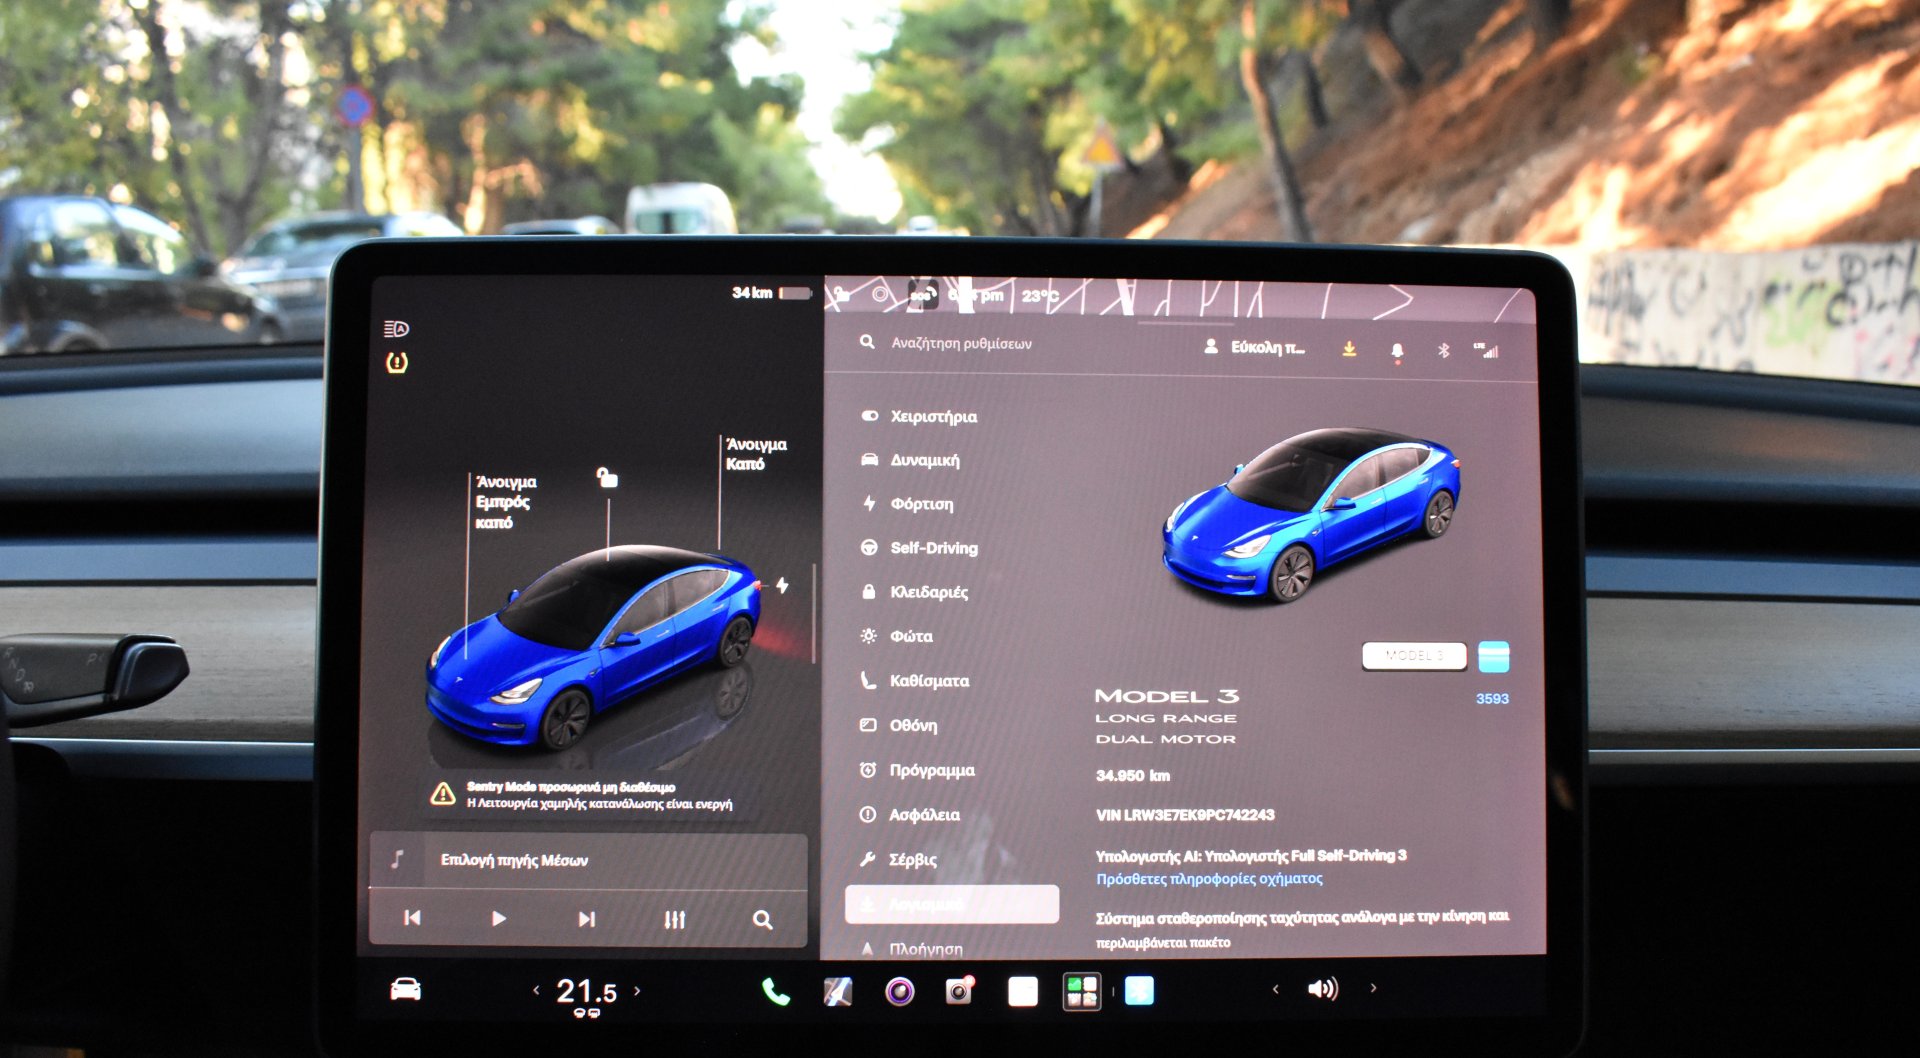The height and width of the screenshot is (1058, 1920).
Task: Mute the volume speaker icon
Action: 1322,989
